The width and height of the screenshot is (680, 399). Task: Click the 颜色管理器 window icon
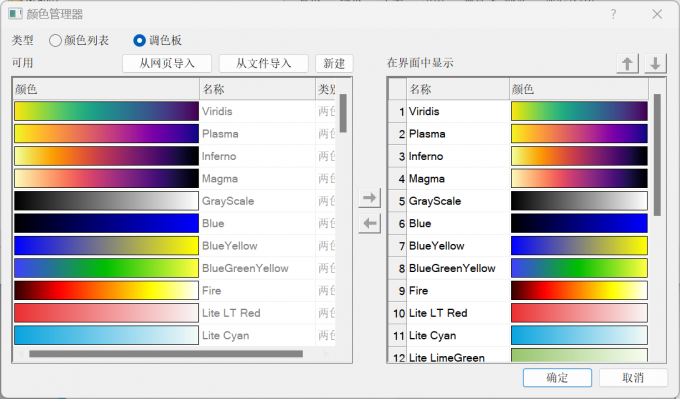click(x=15, y=14)
